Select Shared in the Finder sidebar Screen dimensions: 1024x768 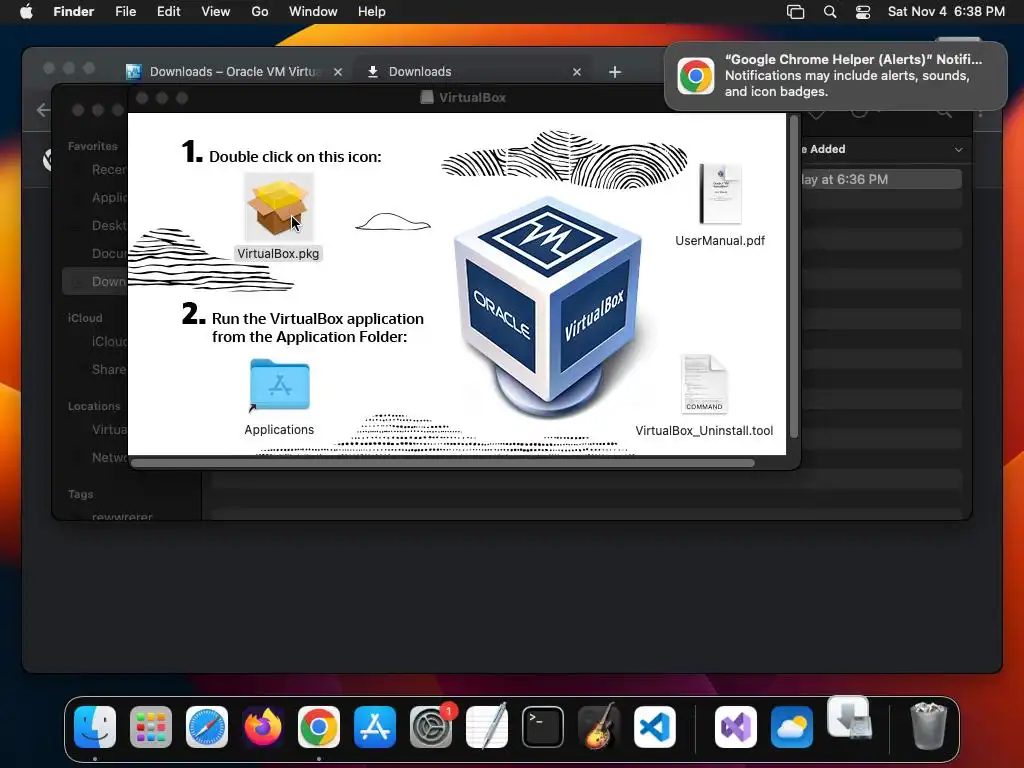[x=108, y=370]
